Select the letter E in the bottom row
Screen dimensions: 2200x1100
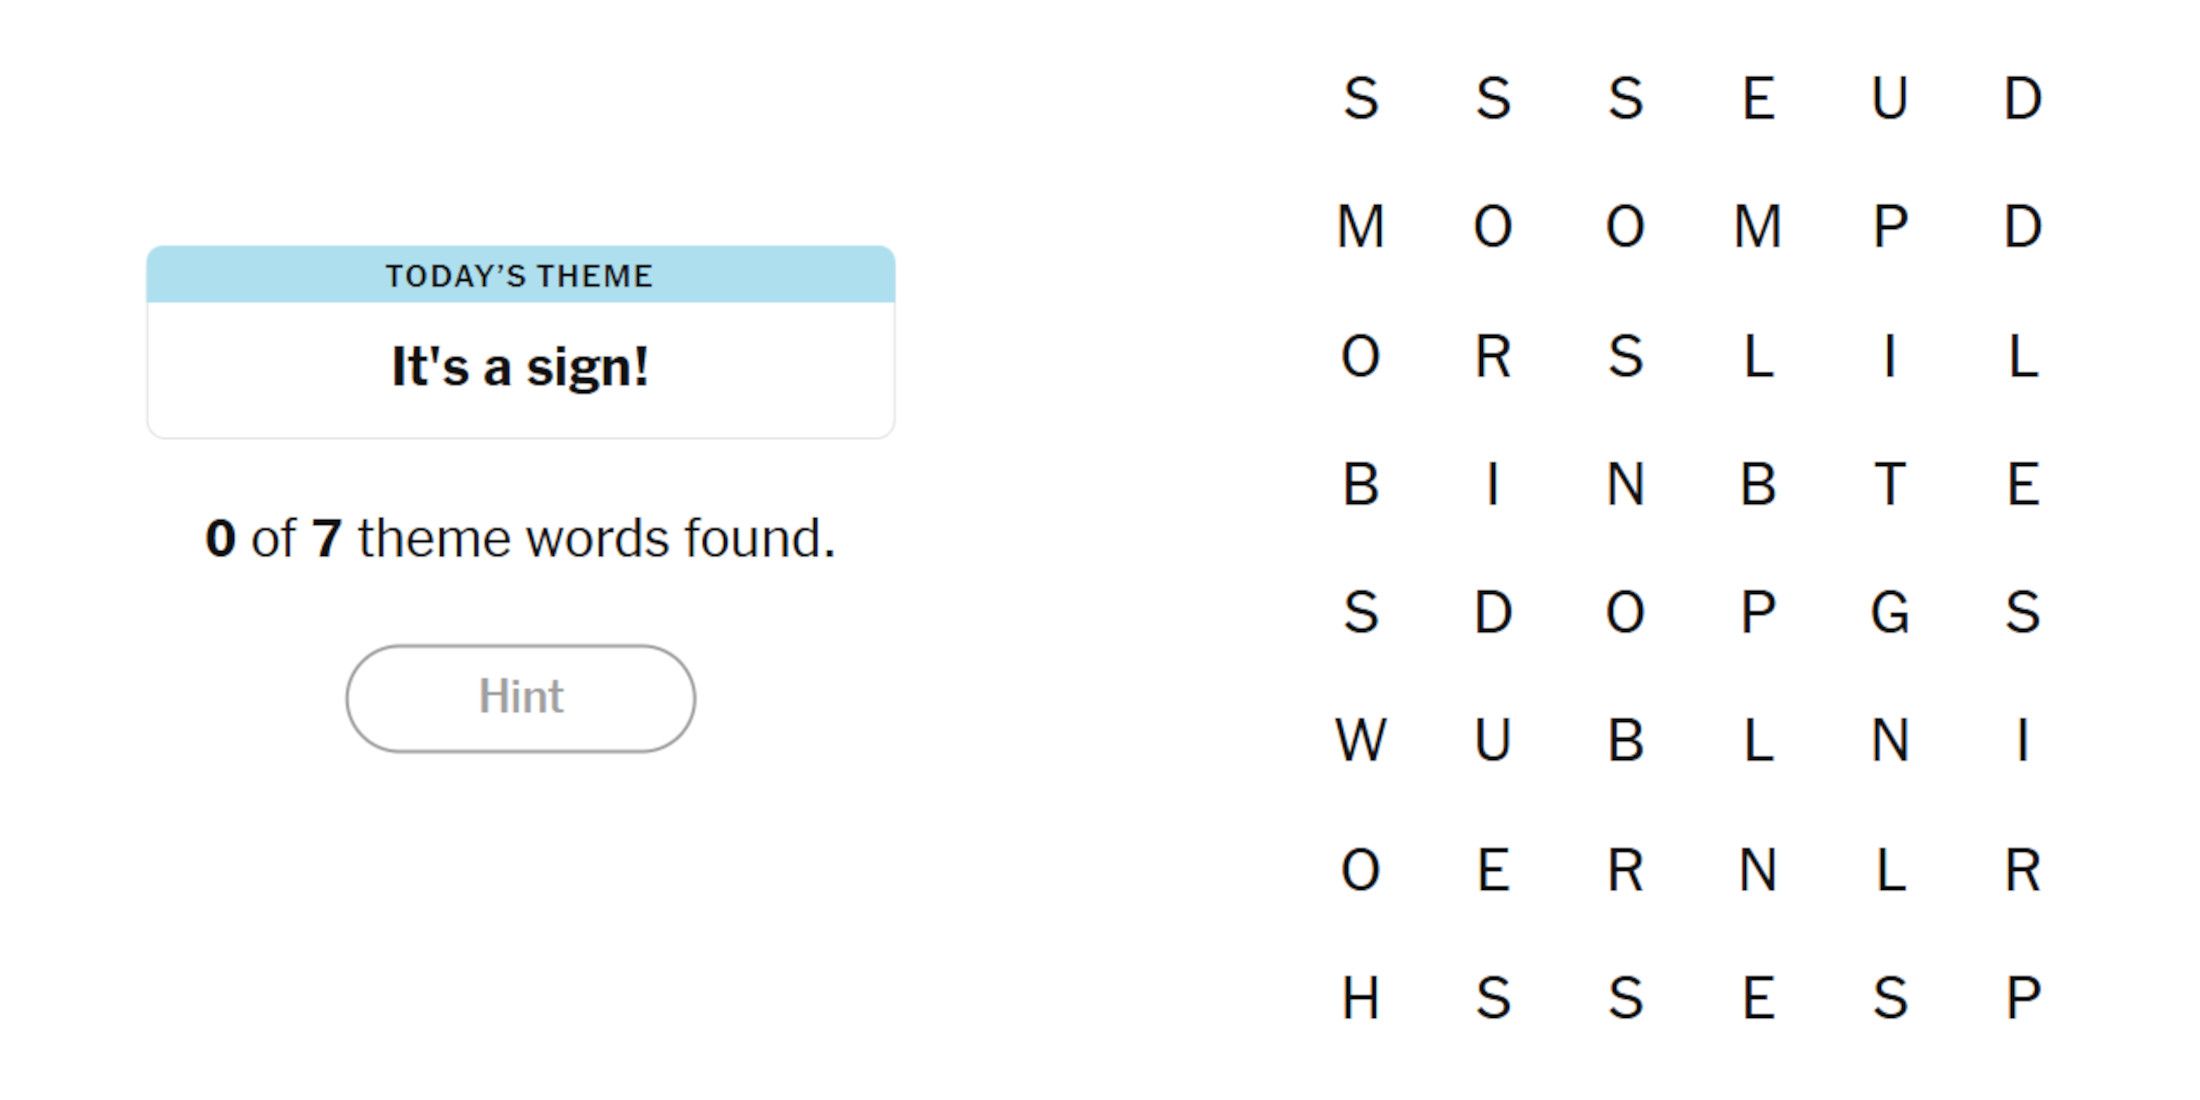(x=1759, y=998)
